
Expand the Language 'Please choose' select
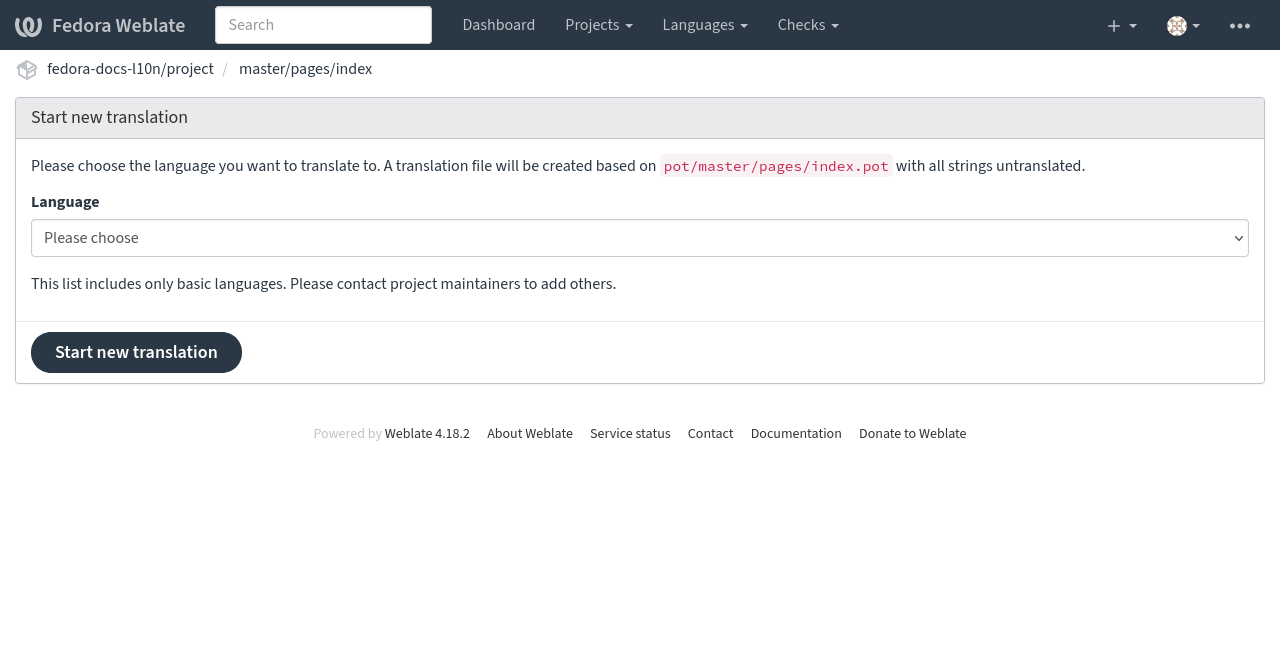[x=640, y=238]
